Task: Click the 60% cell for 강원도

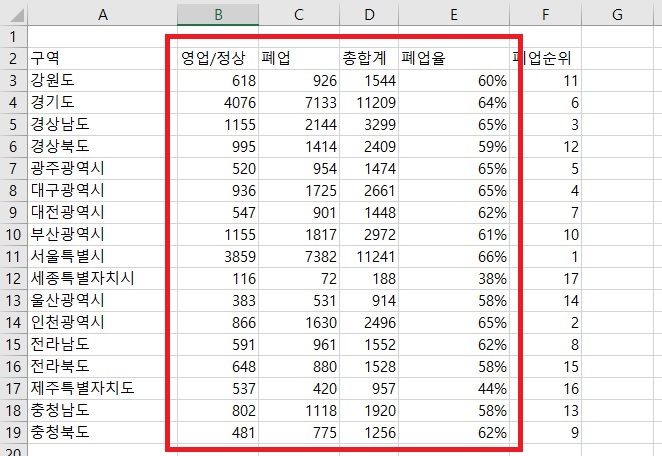Action: [x=454, y=80]
